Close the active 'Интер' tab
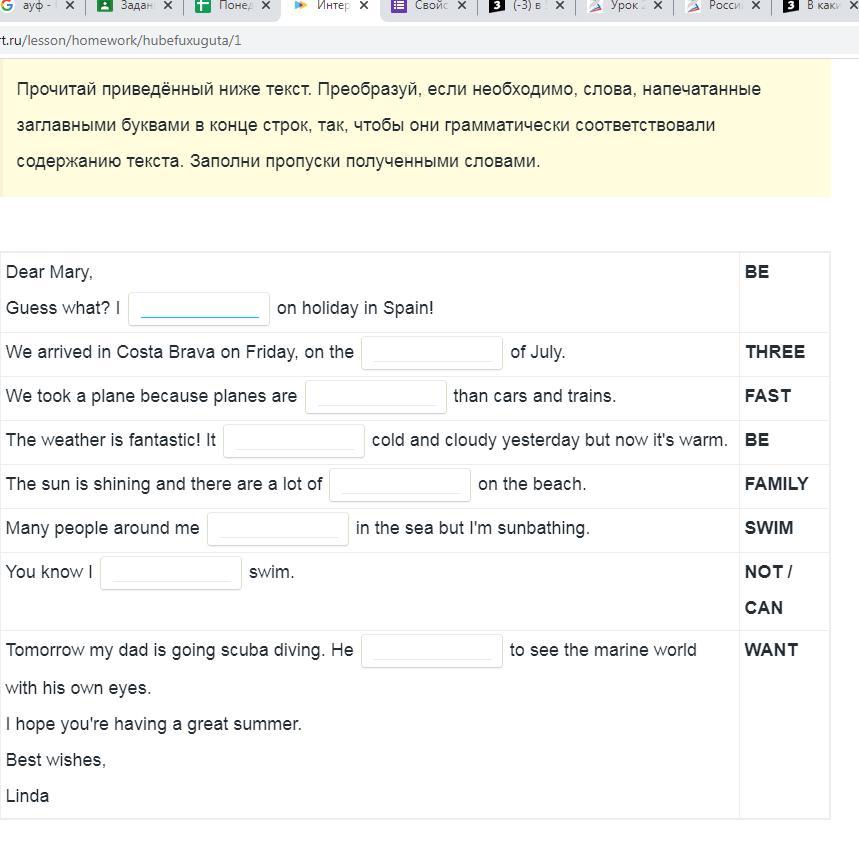The height and width of the screenshot is (845, 859). click(x=364, y=6)
